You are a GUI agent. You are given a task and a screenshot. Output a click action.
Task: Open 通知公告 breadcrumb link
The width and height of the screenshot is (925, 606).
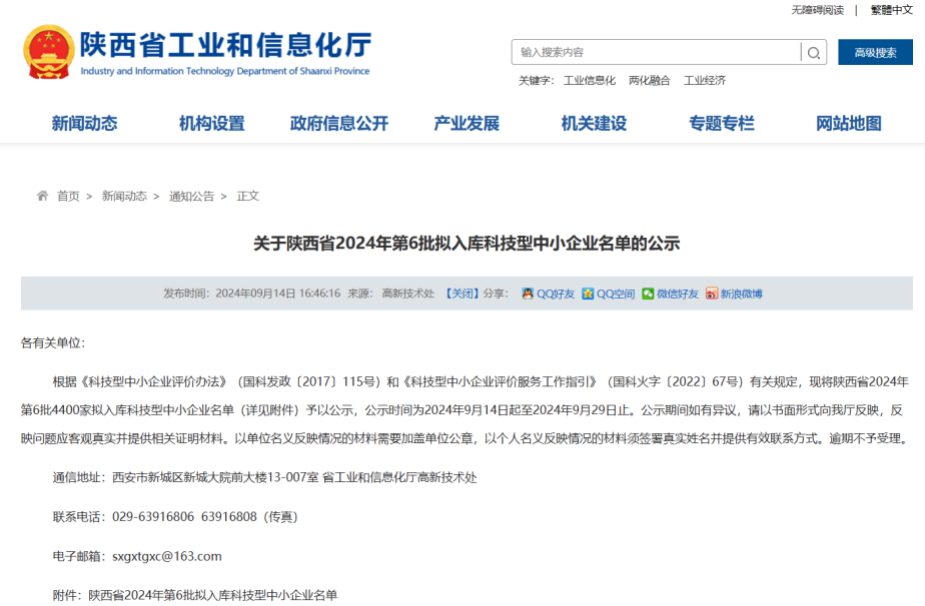point(191,196)
